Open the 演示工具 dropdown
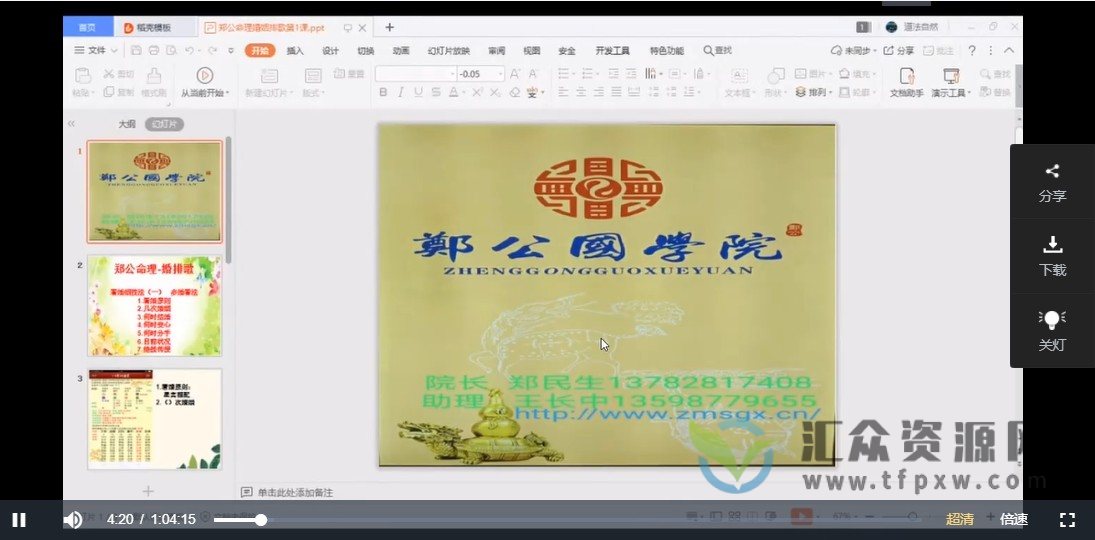This screenshot has width=1095, height=540. point(950,82)
